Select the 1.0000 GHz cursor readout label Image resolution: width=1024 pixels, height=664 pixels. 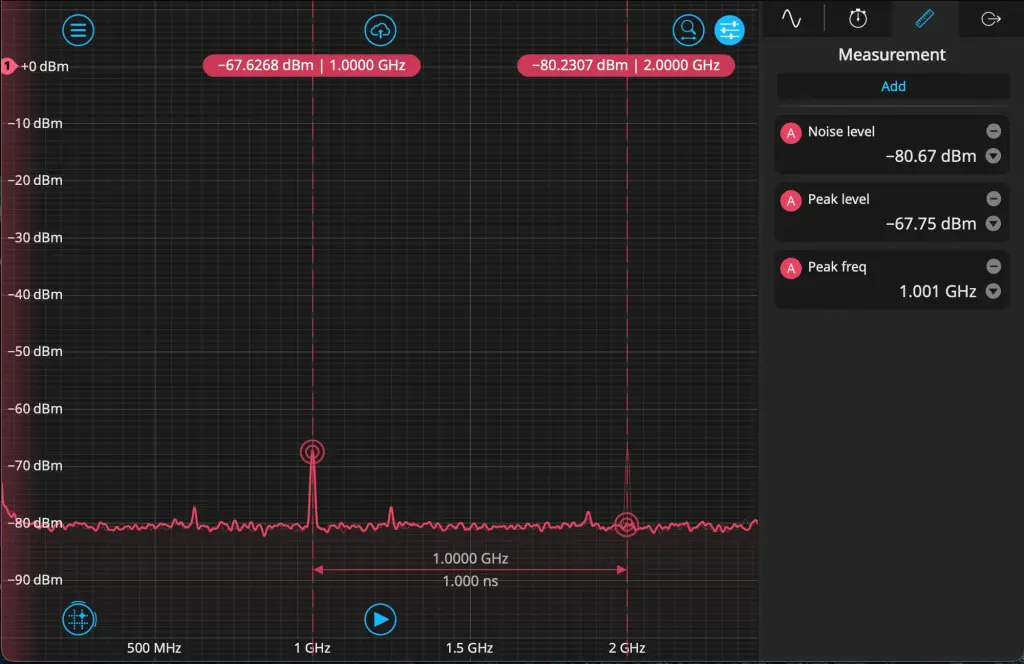[x=312, y=65]
